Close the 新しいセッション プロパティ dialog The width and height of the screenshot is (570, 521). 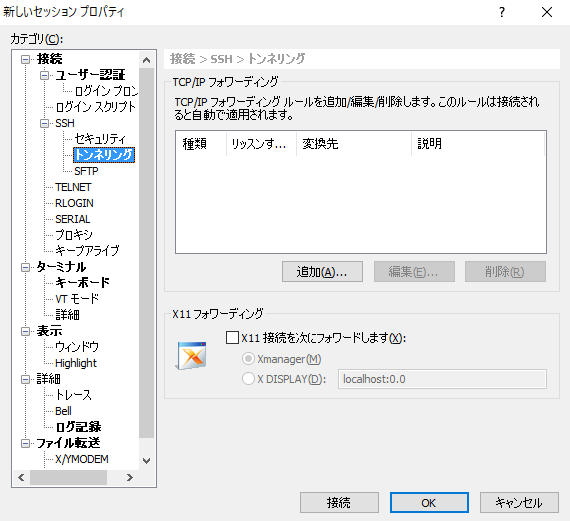tap(547, 12)
